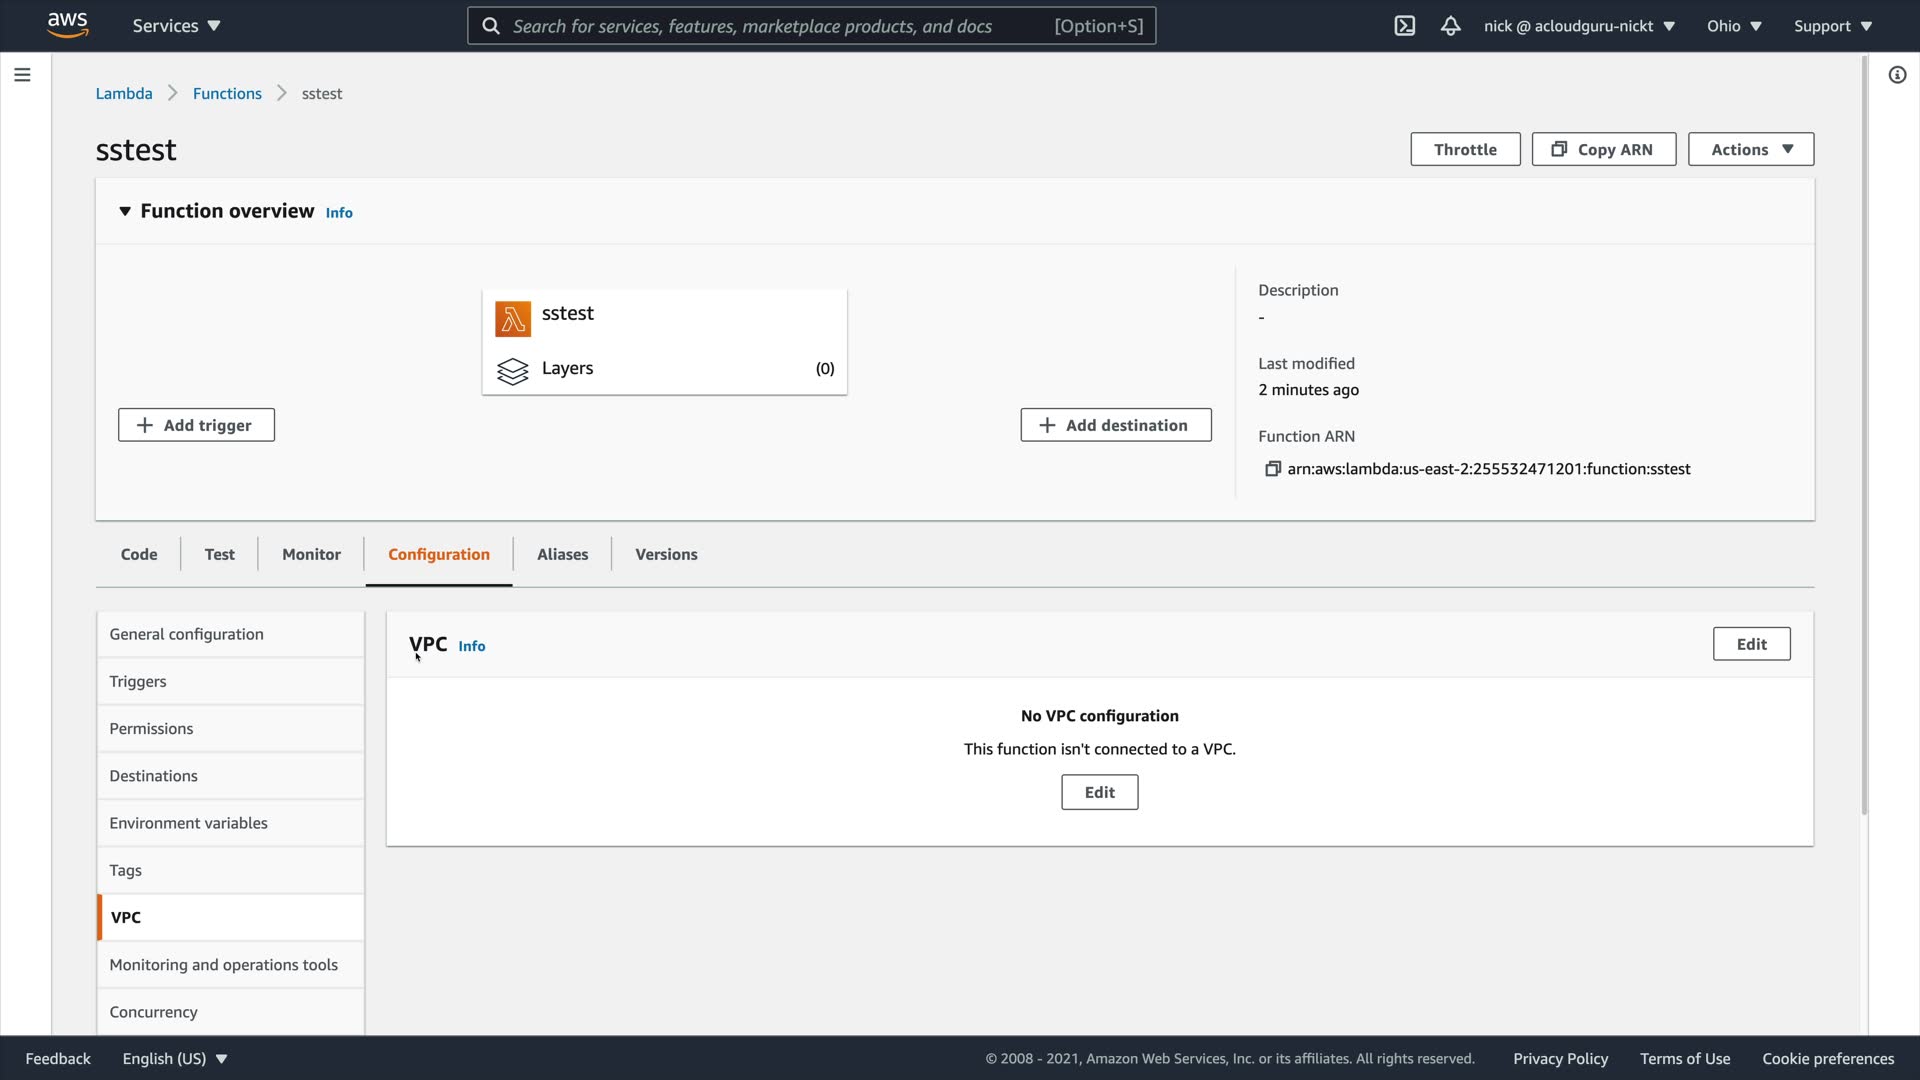Image resolution: width=1920 pixels, height=1080 pixels.
Task: Click the info panel circle icon
Action: tap(1897, 75)
